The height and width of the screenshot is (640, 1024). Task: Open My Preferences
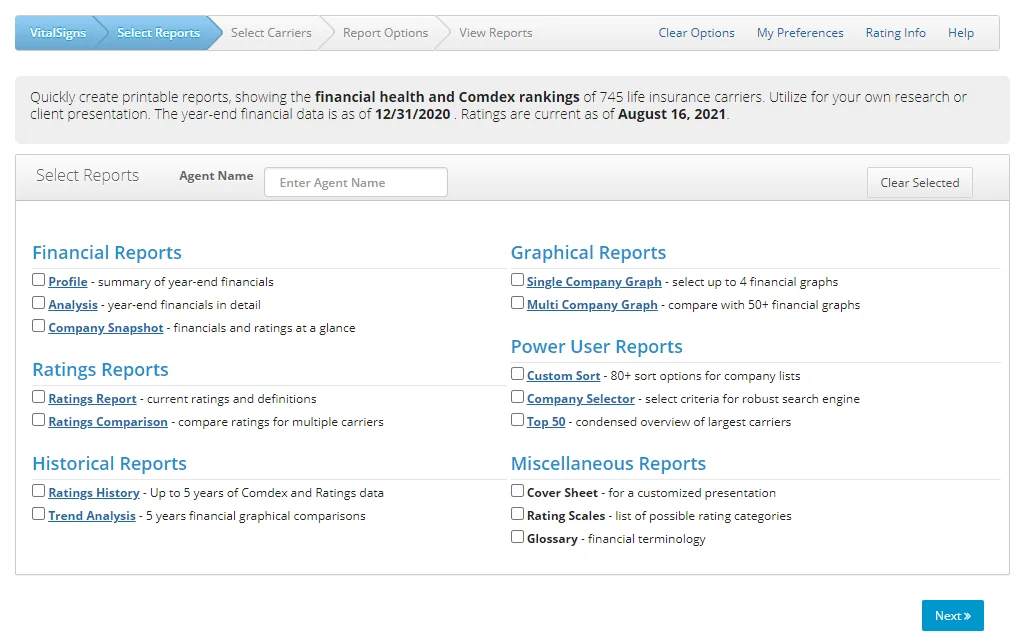coord(800,32)
